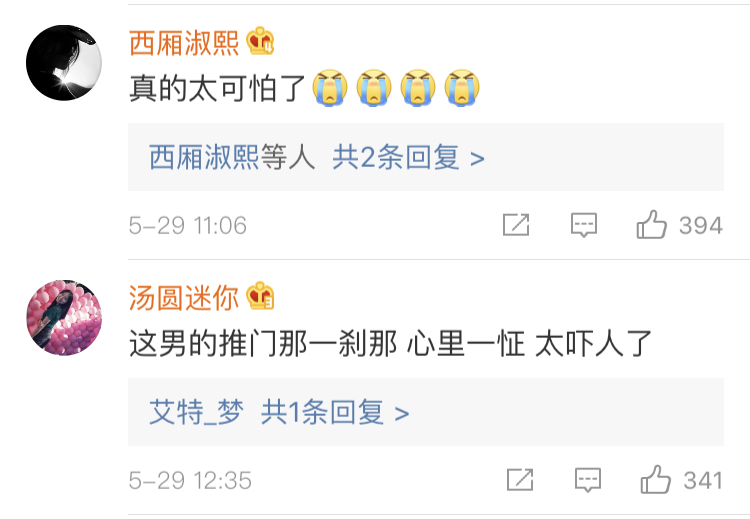Select the comment text 这男的推门那一刹那
750x519 pixels.
[263, 343]
